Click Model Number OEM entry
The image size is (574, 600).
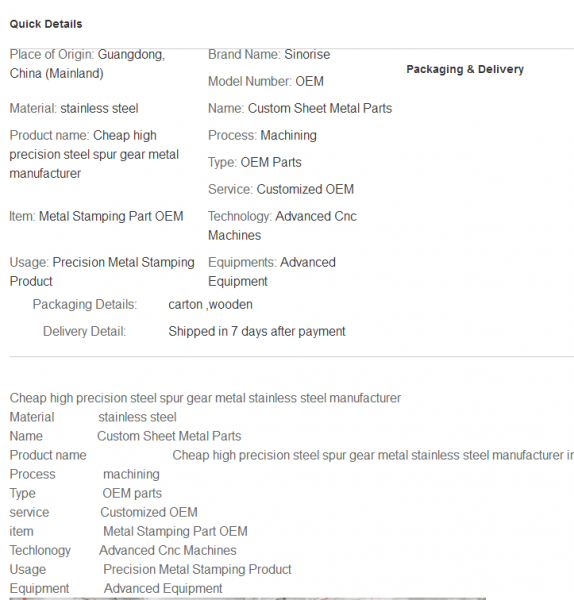(x=266, y=82)
